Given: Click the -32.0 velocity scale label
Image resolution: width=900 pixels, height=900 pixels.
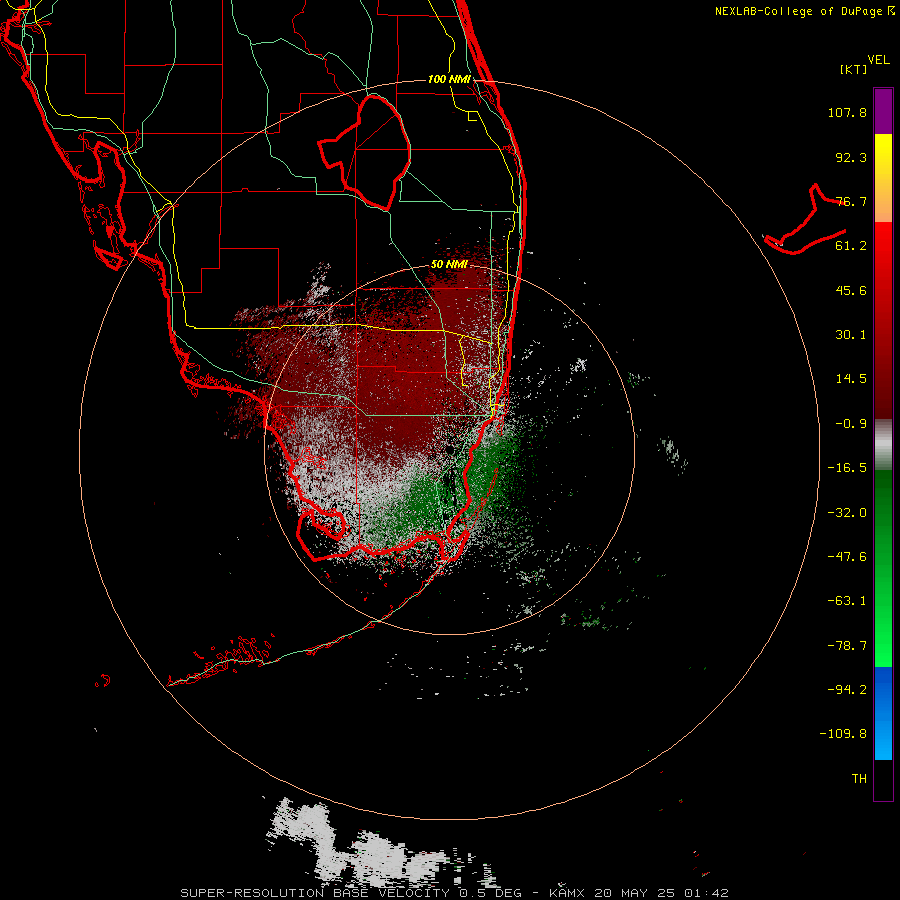Looking at the screenshot, I should [x=847, y=513].
